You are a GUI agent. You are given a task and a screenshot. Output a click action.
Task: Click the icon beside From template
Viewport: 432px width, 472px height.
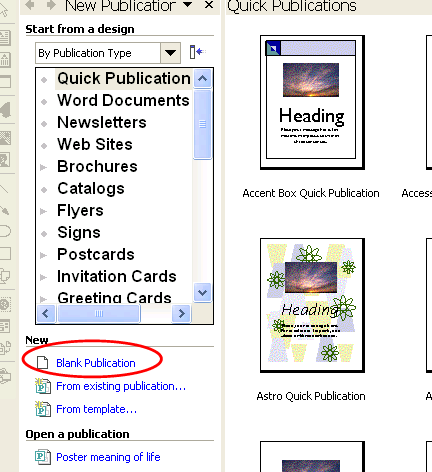pyautogui.click(x=43, y=409)
